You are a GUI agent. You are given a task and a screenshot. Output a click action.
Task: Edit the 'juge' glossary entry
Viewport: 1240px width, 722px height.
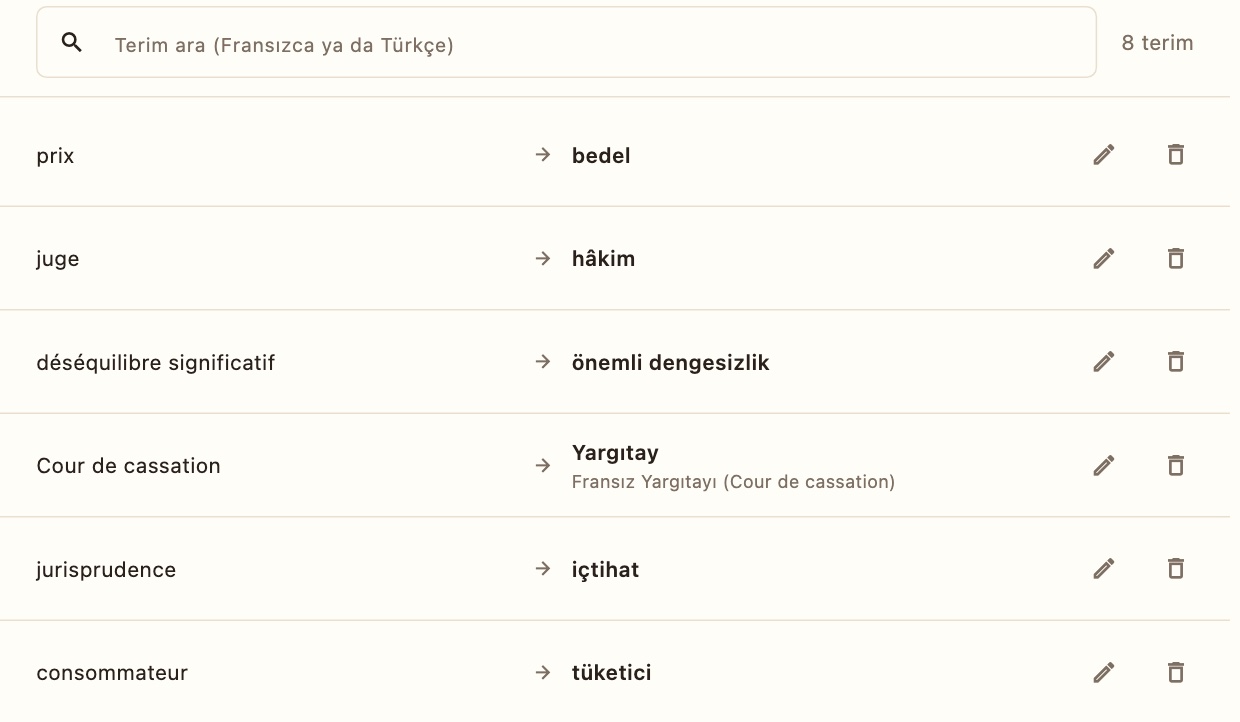coord(1104,258)
